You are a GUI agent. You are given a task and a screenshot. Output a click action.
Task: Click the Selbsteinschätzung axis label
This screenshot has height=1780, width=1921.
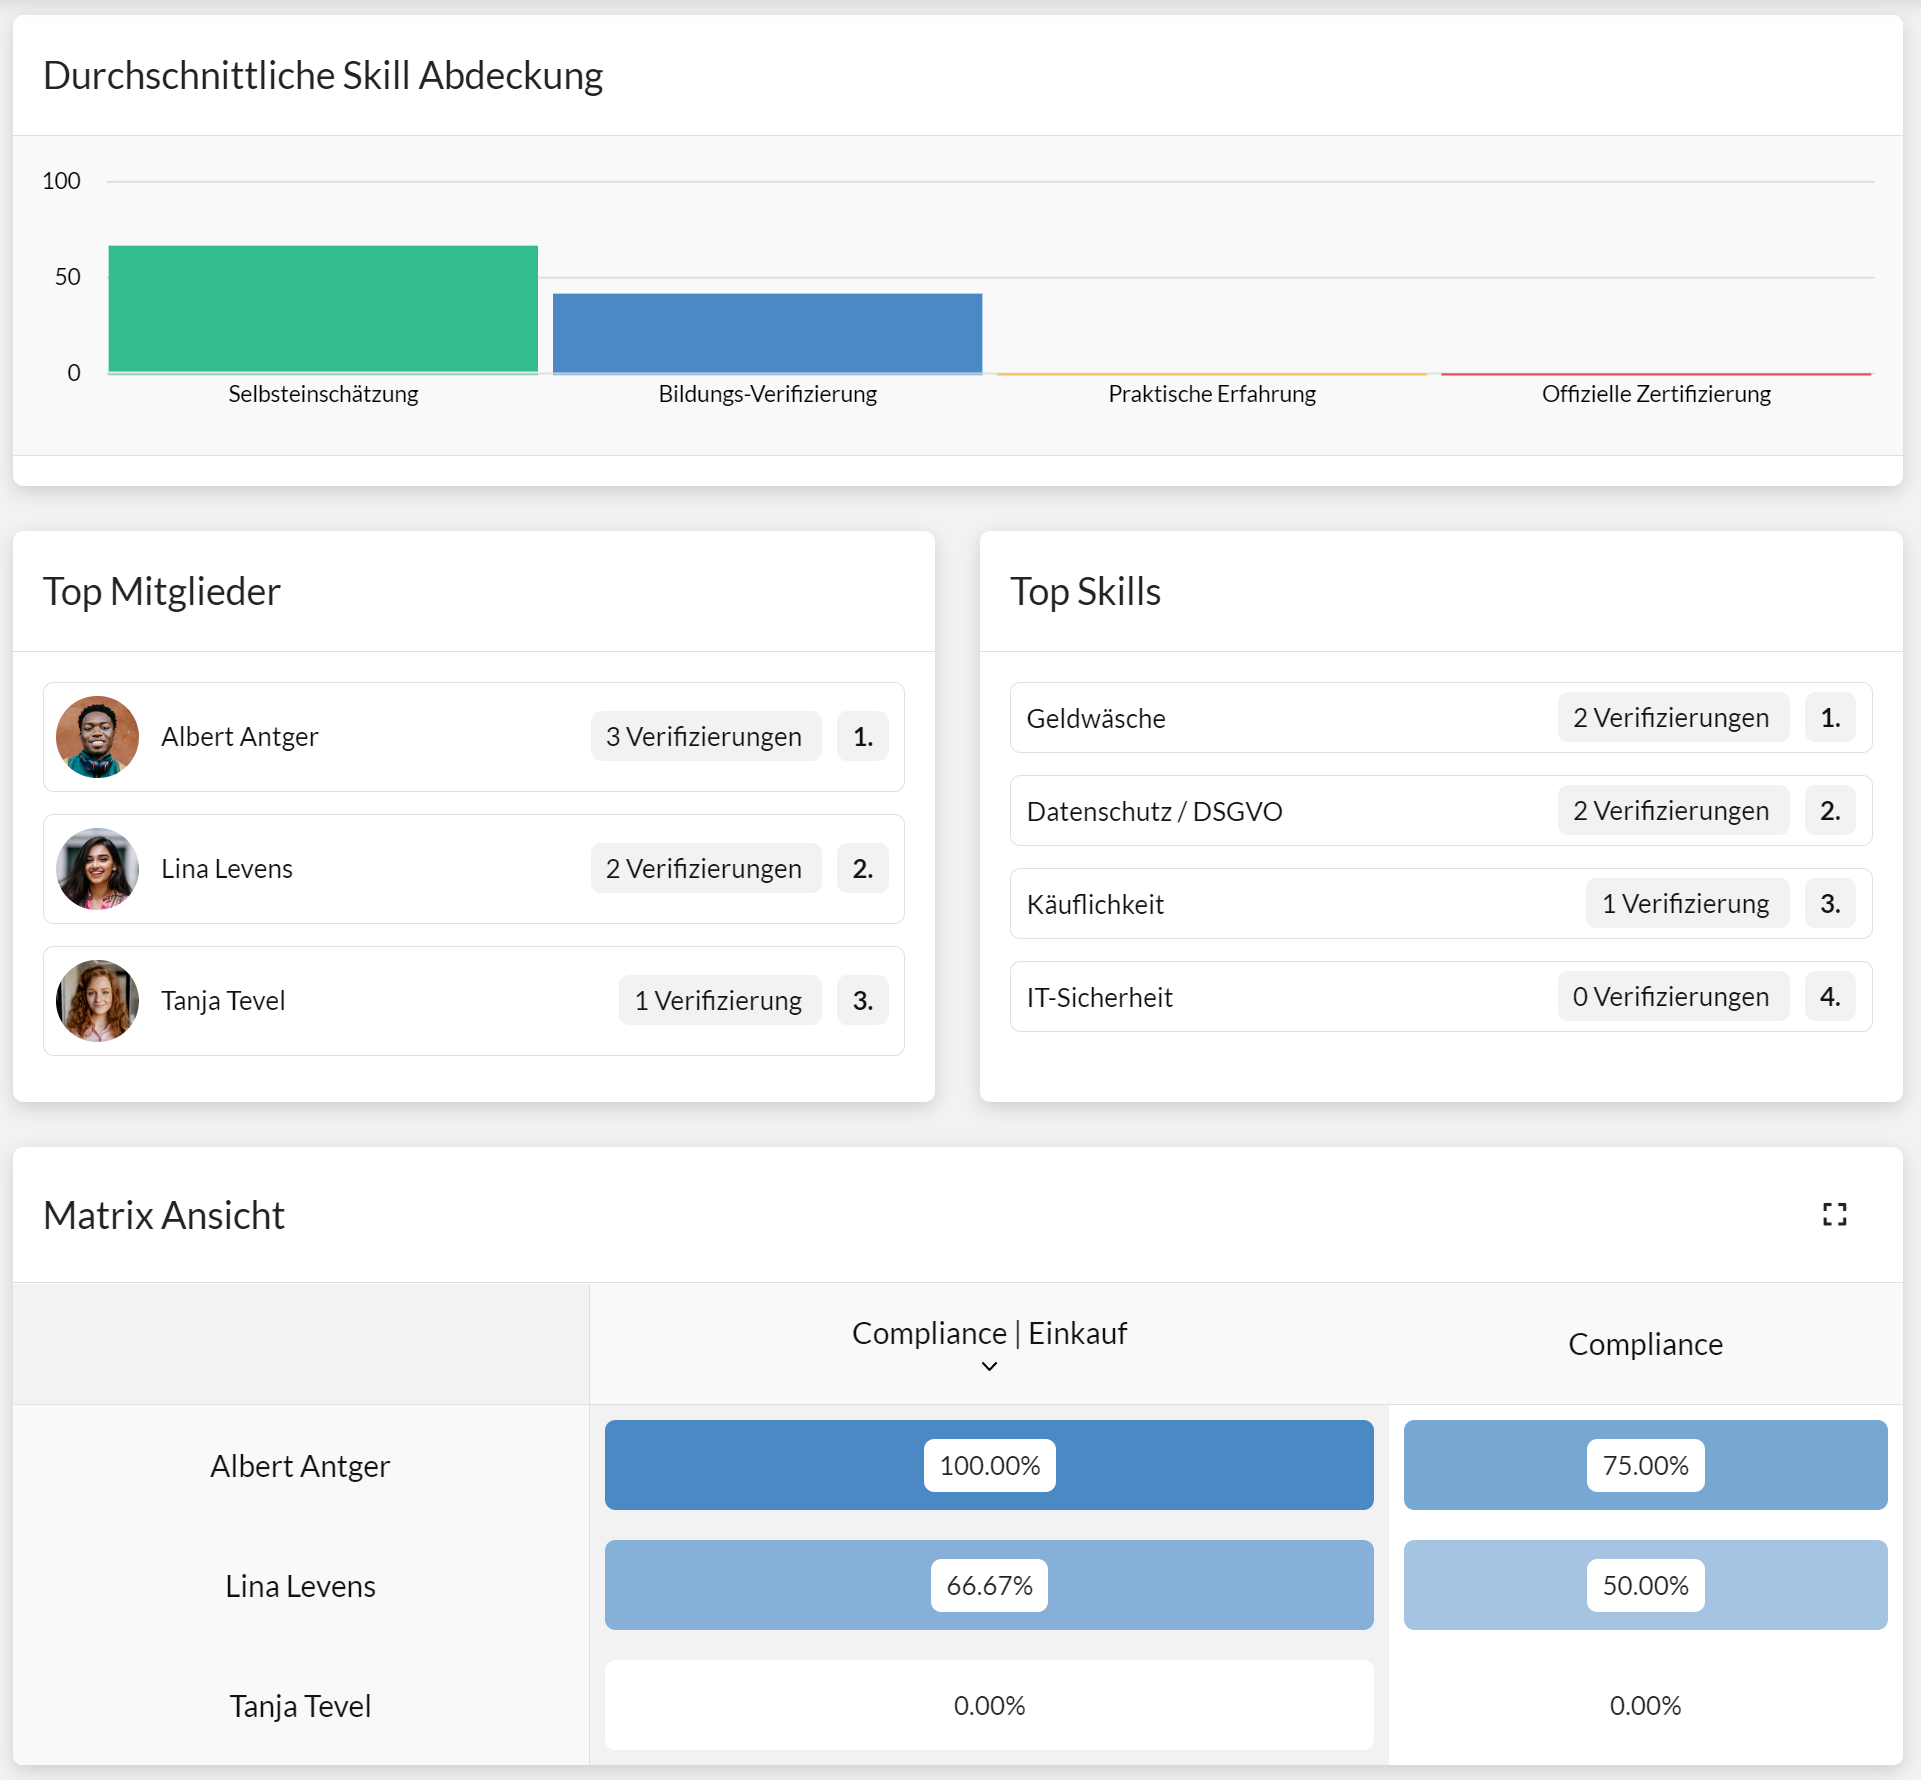[x=323, y=394]
